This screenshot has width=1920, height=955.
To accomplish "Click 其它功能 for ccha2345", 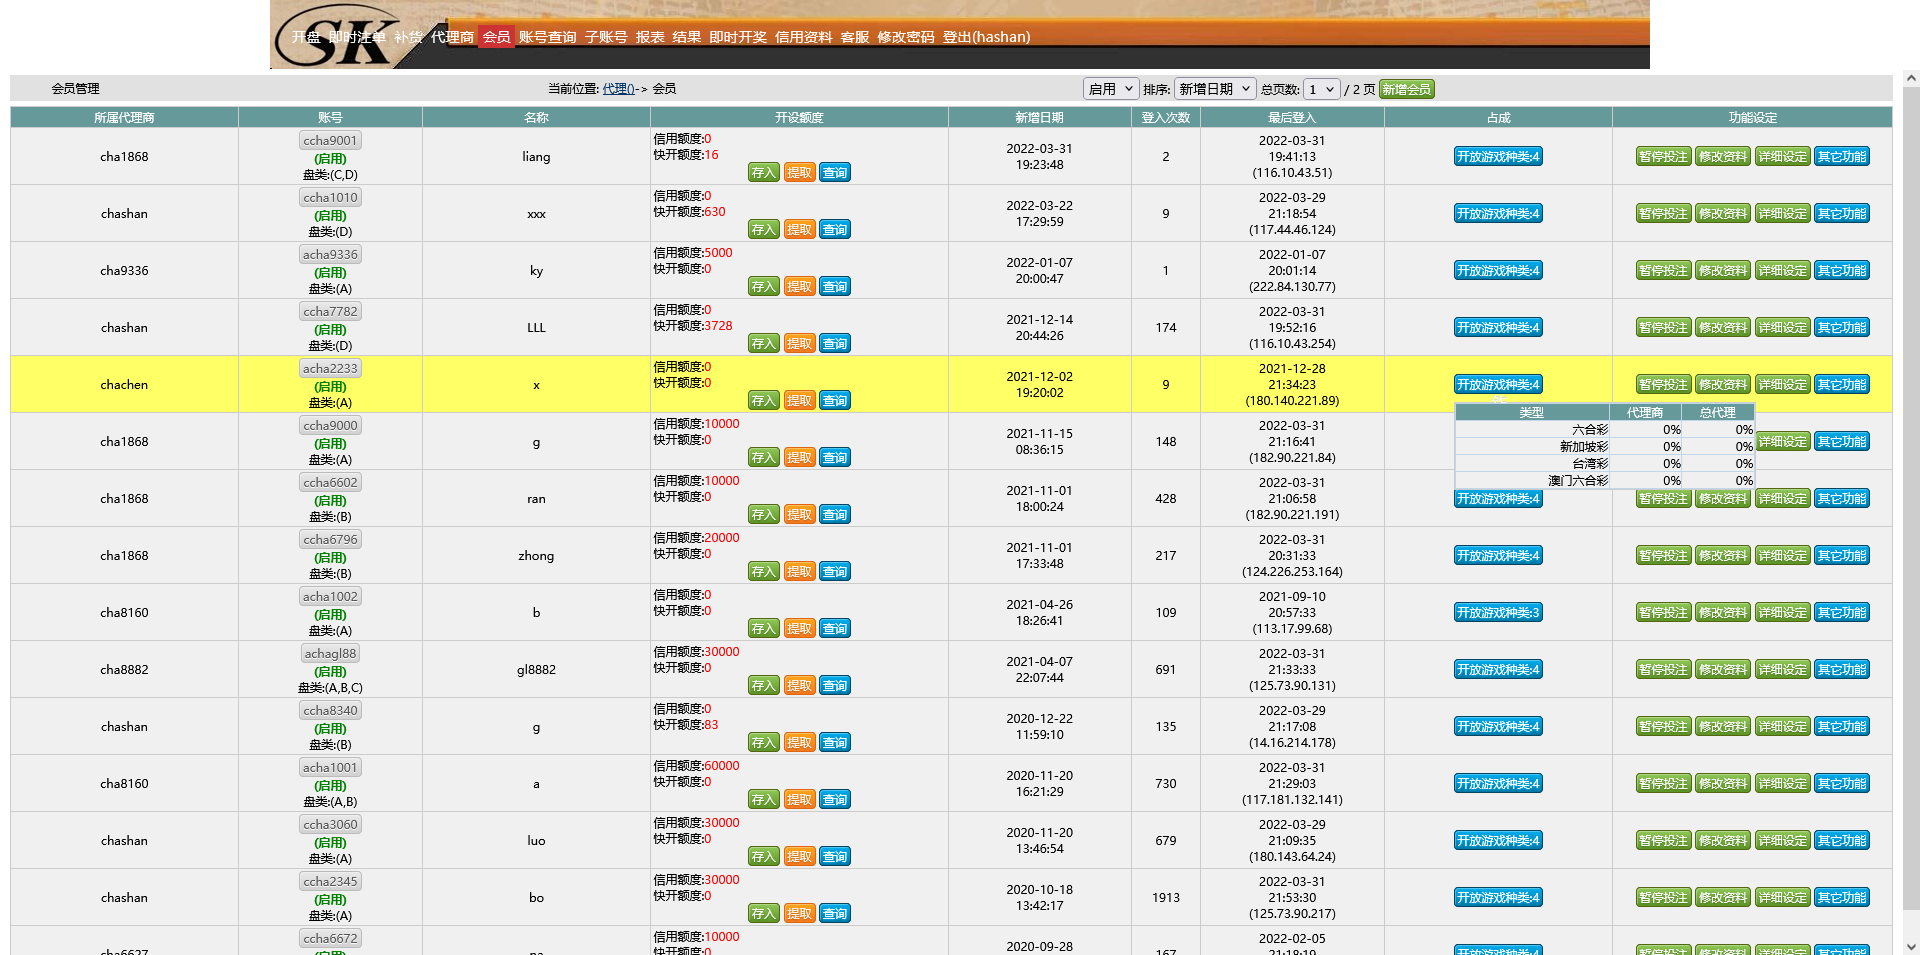I will tap(1842, 898).
